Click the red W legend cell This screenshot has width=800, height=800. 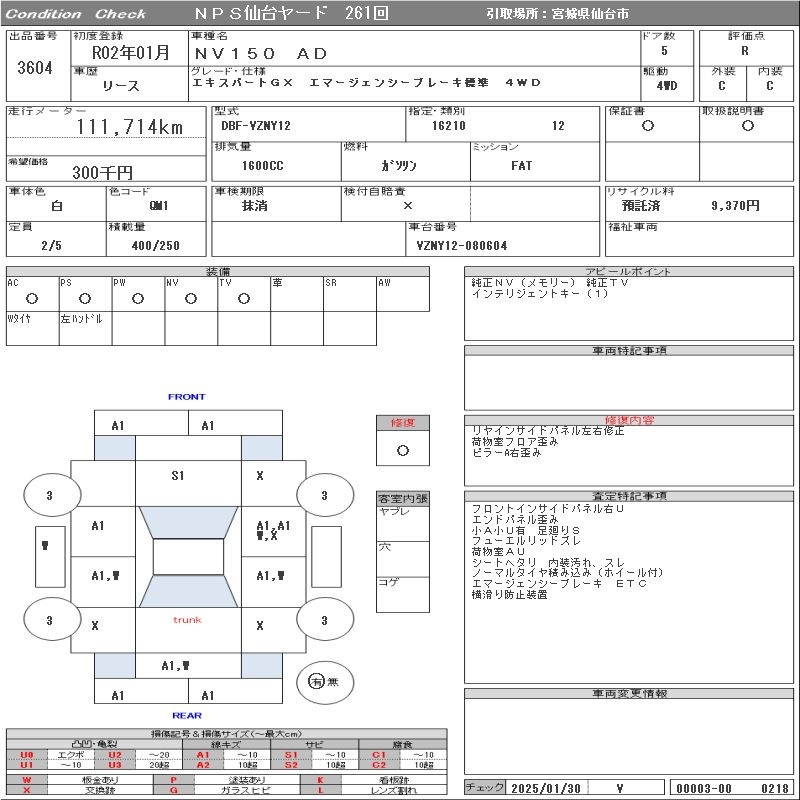pyautogui.click(x=27, y=779)
